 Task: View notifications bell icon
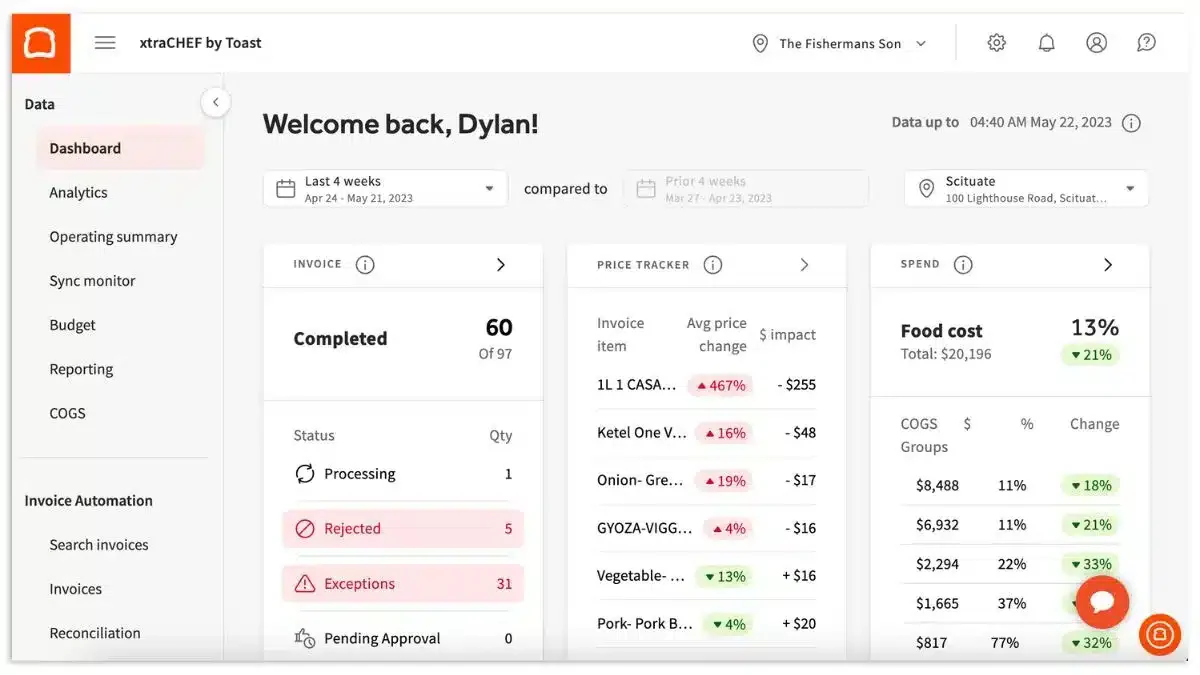[1046, 43]
